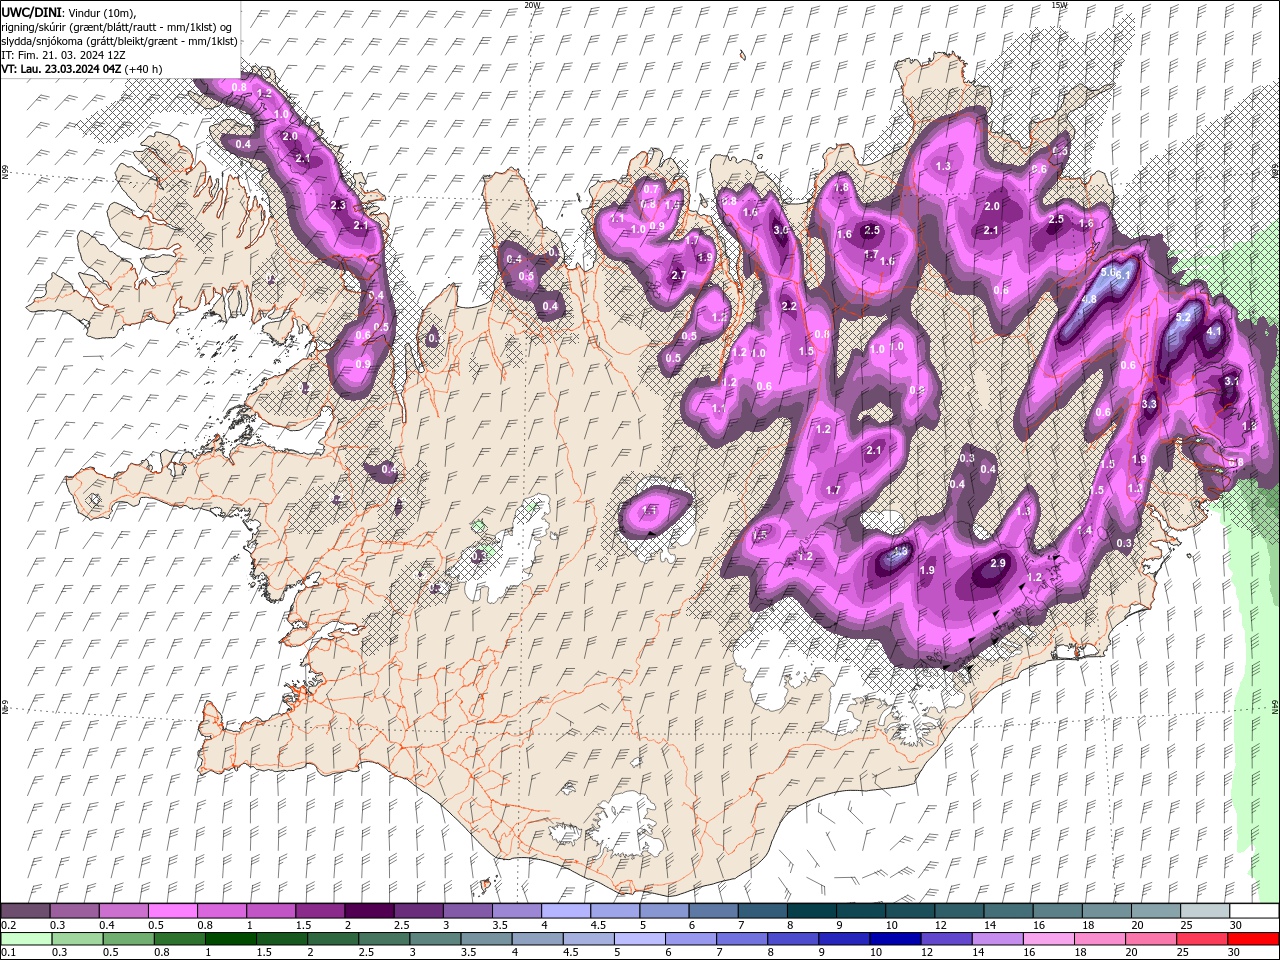Click the 2.7 snowfall value on the map
Screen dimensions: 1280x960
click(x=678, y=275)
